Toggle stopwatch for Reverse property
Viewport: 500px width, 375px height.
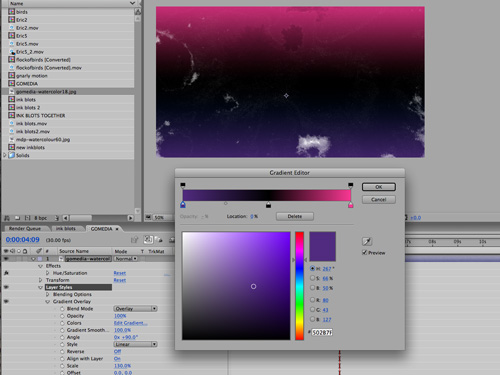click(62, 351)
